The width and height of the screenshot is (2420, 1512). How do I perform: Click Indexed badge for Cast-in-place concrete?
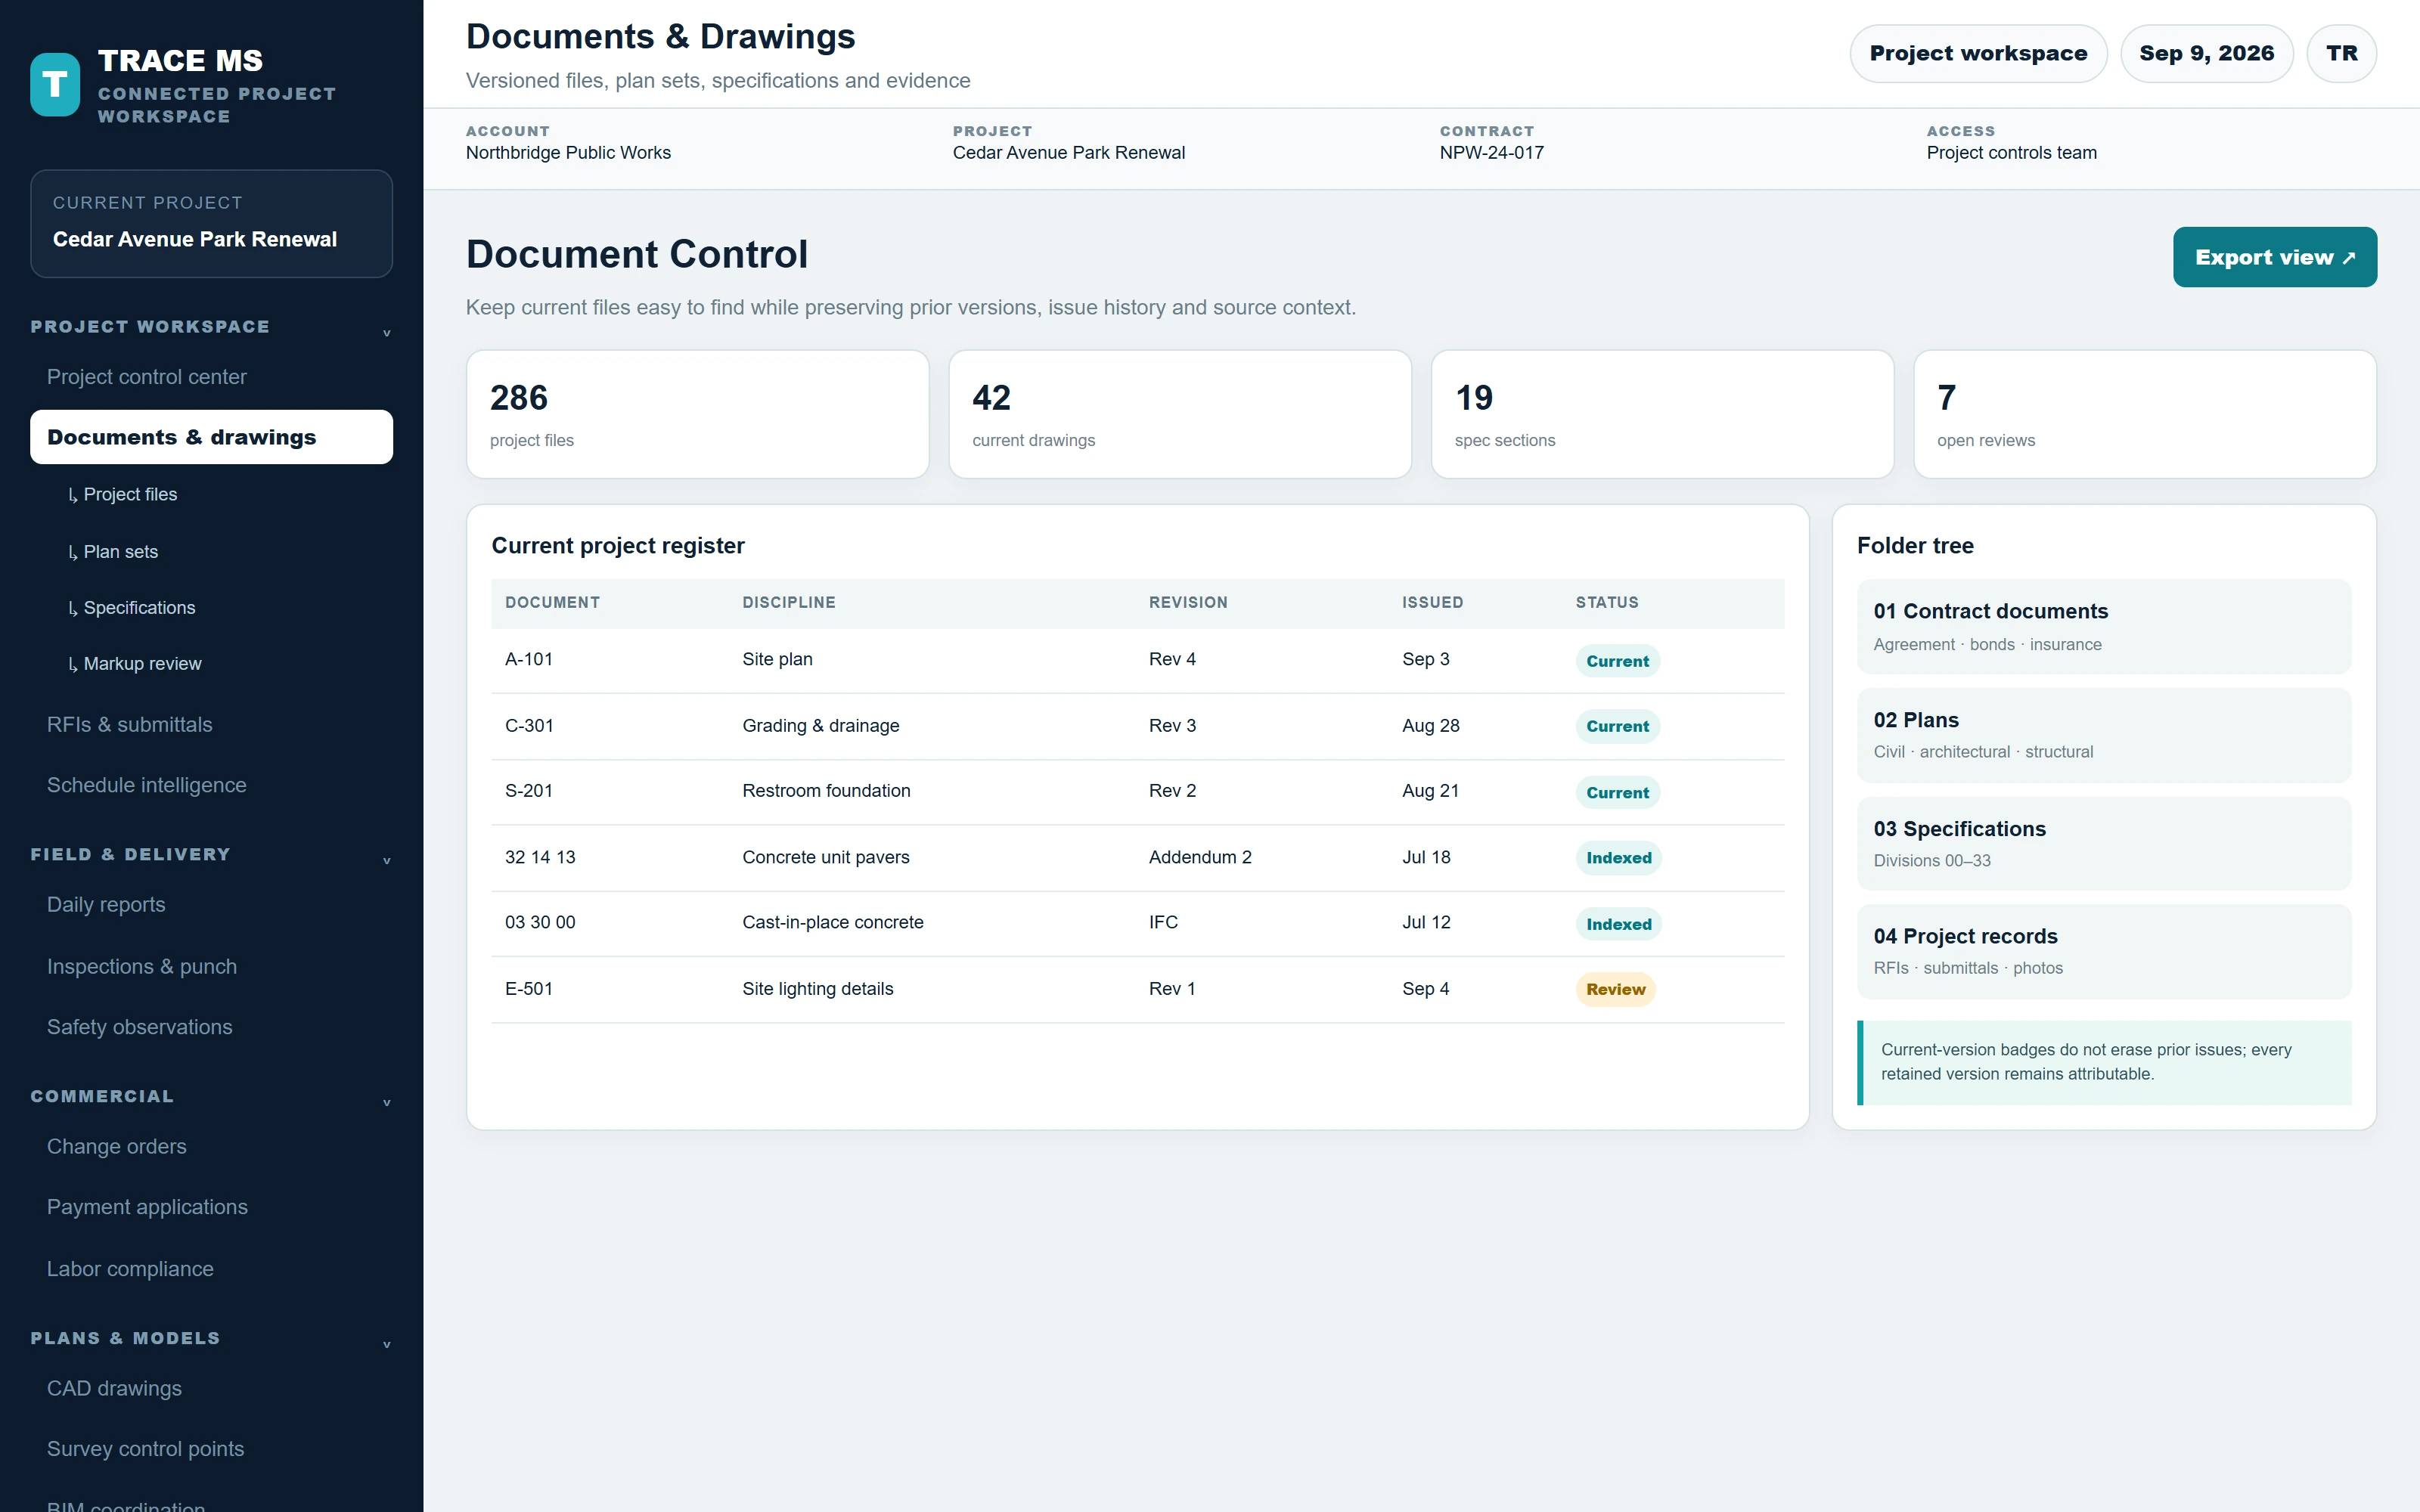(1618, 924)
